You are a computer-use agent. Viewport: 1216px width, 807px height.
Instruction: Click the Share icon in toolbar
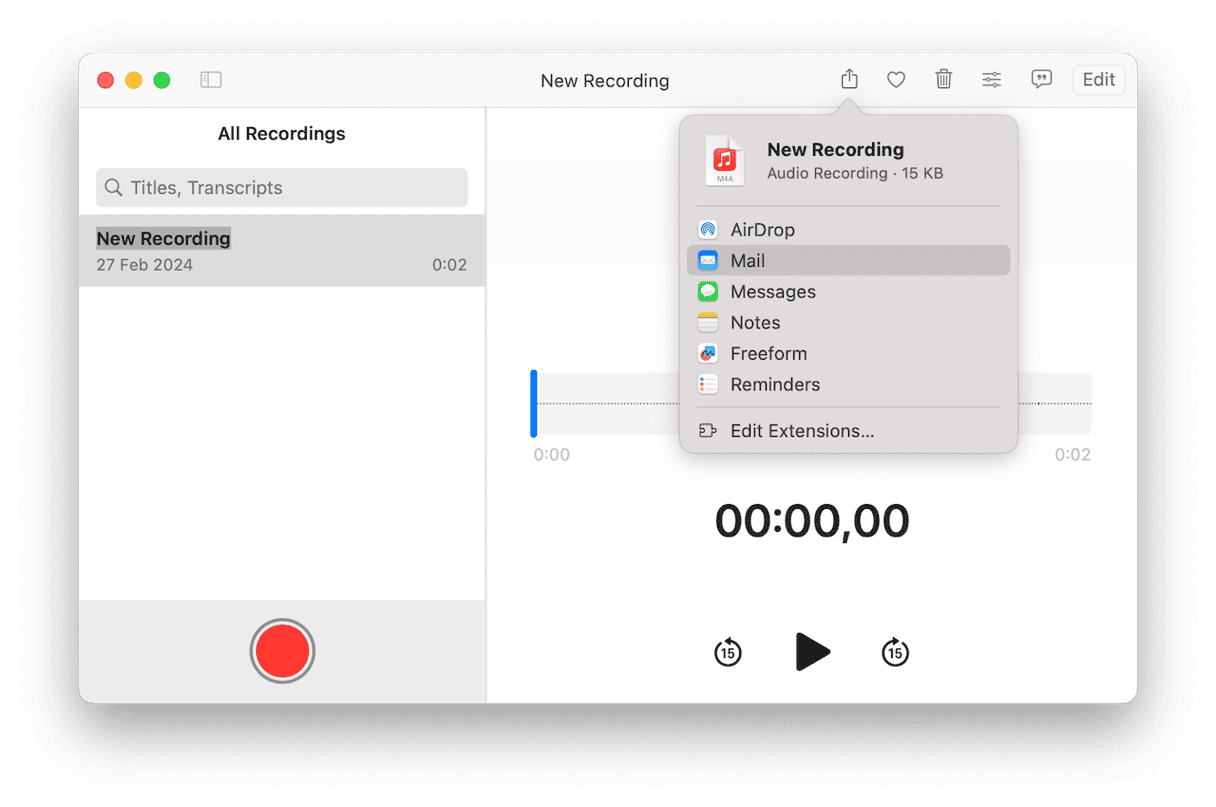tap(849, 80)
